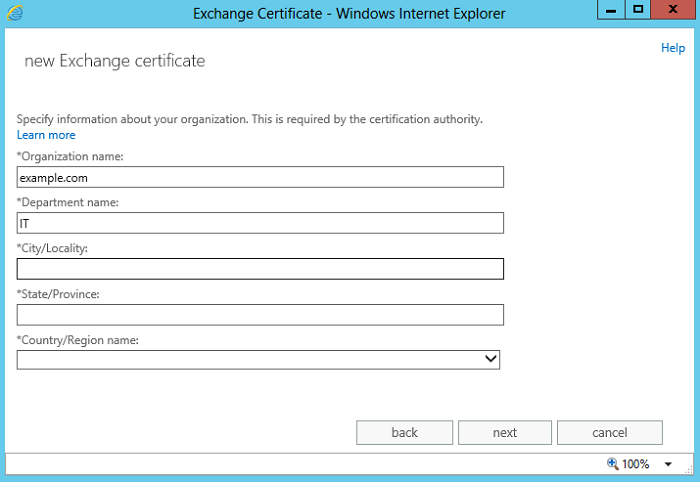The width and height of the screenshot is (700, 482).
Task: Maximize the Exchange Certificate window
Action: [x=638, y=10]
